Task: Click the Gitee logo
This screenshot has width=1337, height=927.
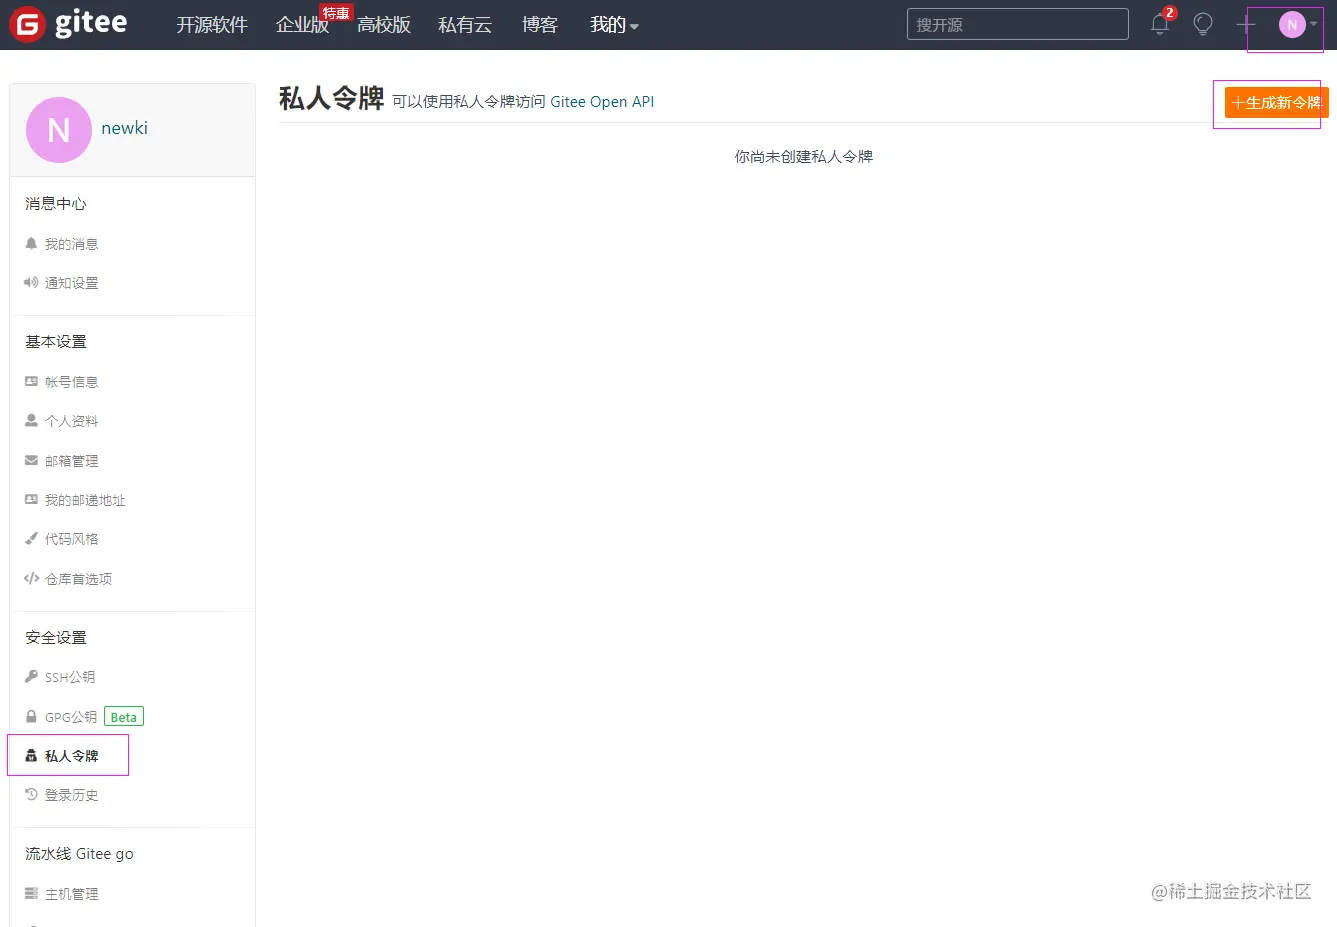Action: click(x=68, y=24)
